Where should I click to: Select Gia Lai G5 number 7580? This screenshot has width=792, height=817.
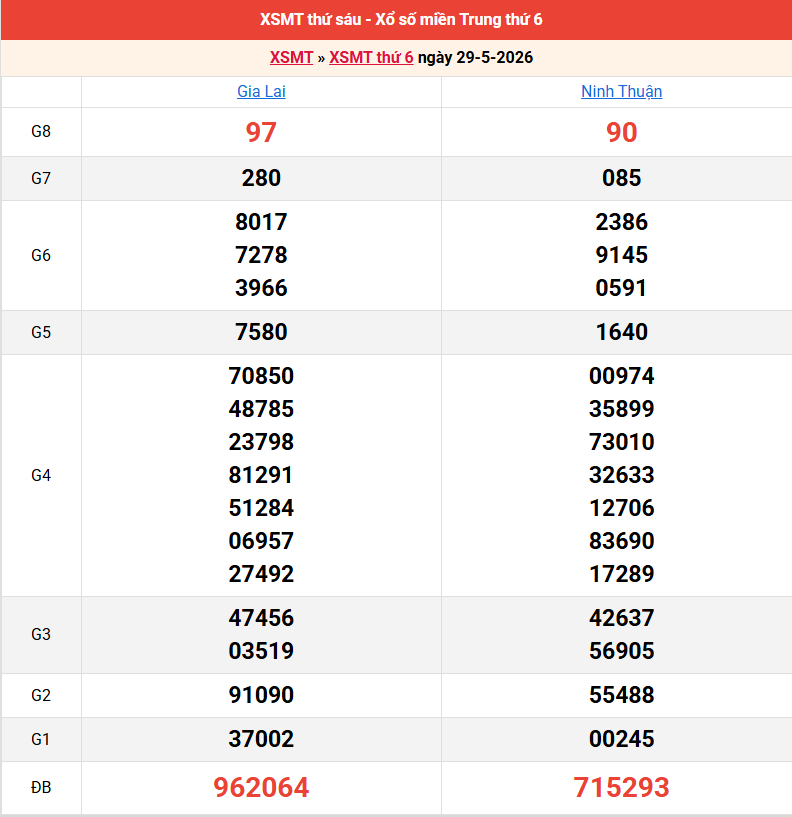[x=261, y=332]
